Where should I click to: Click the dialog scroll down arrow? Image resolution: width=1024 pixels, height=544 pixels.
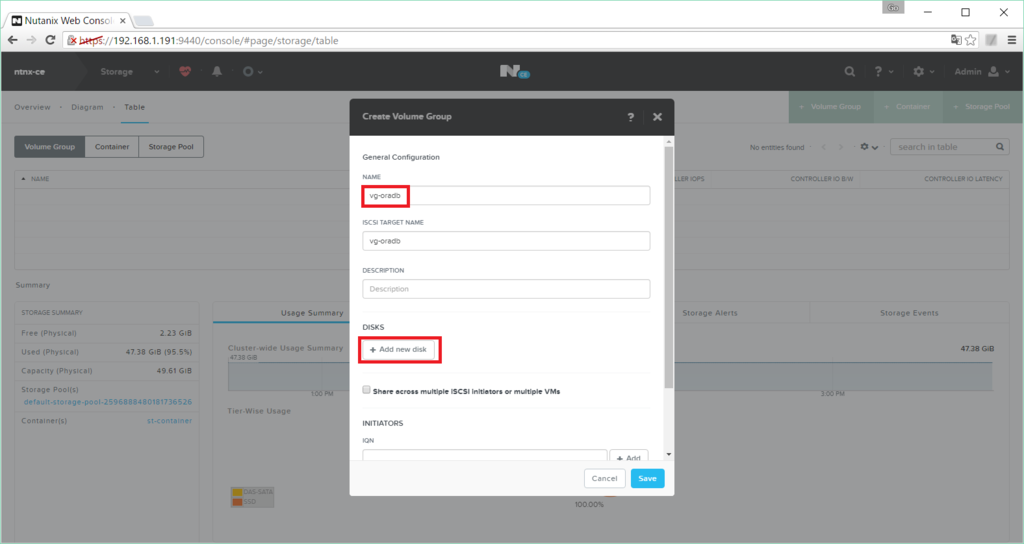coord(669,455)
